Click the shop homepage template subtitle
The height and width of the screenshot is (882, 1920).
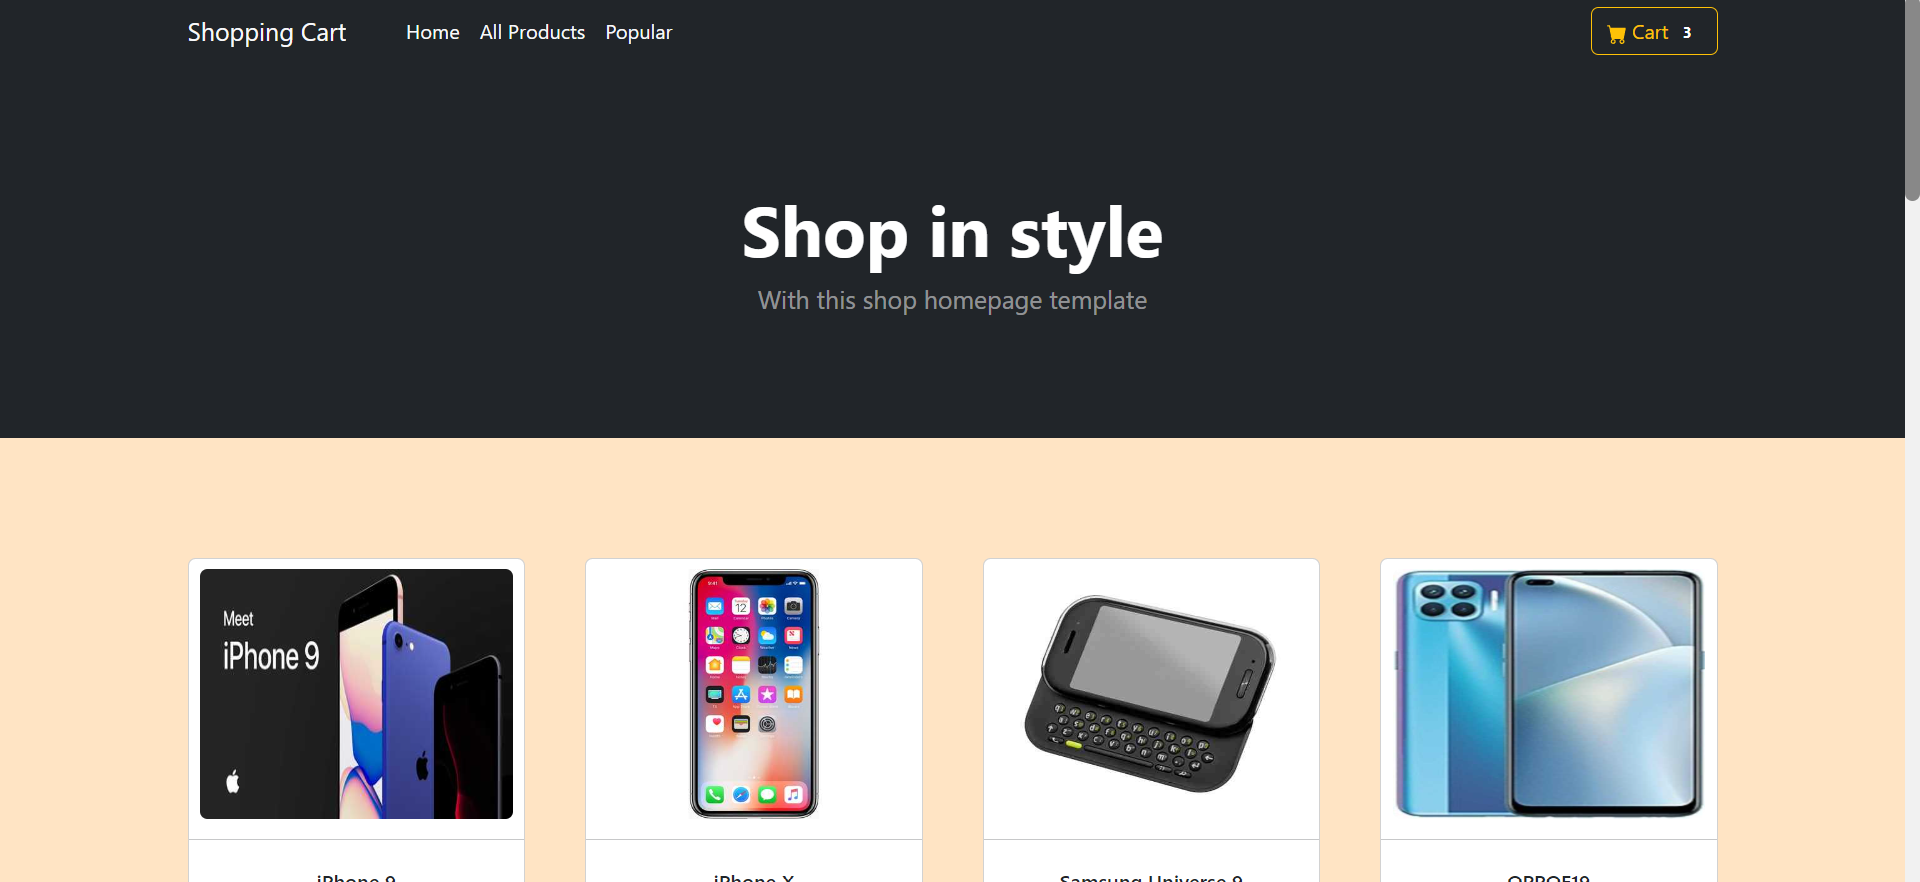click(952, 300)
